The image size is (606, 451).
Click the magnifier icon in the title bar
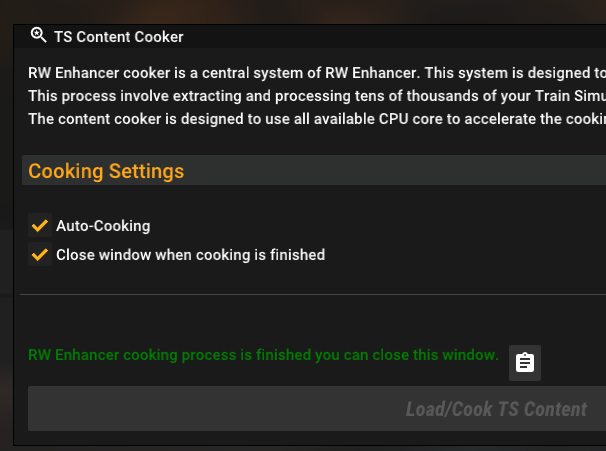point(39,36)
